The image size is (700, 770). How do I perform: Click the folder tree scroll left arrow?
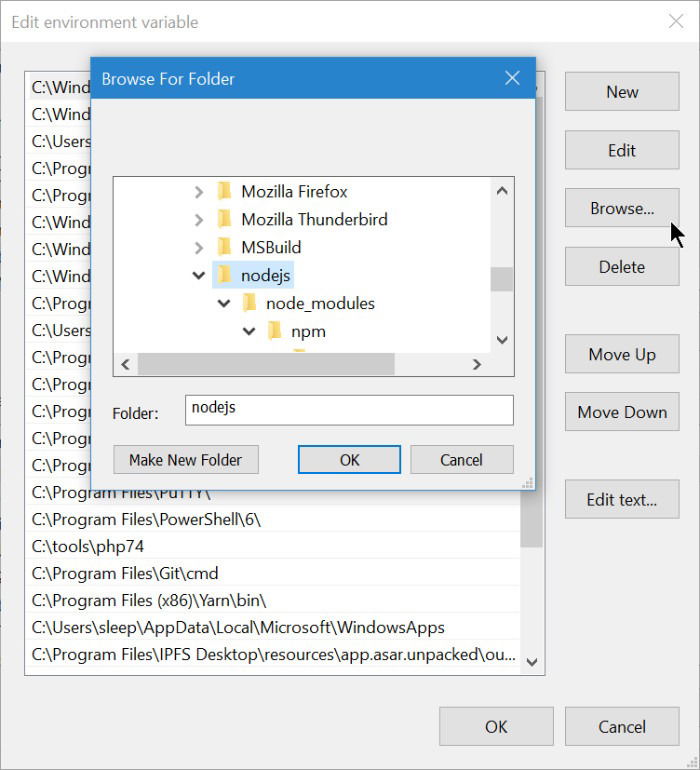pyautogui.click(x=126, y=364)
